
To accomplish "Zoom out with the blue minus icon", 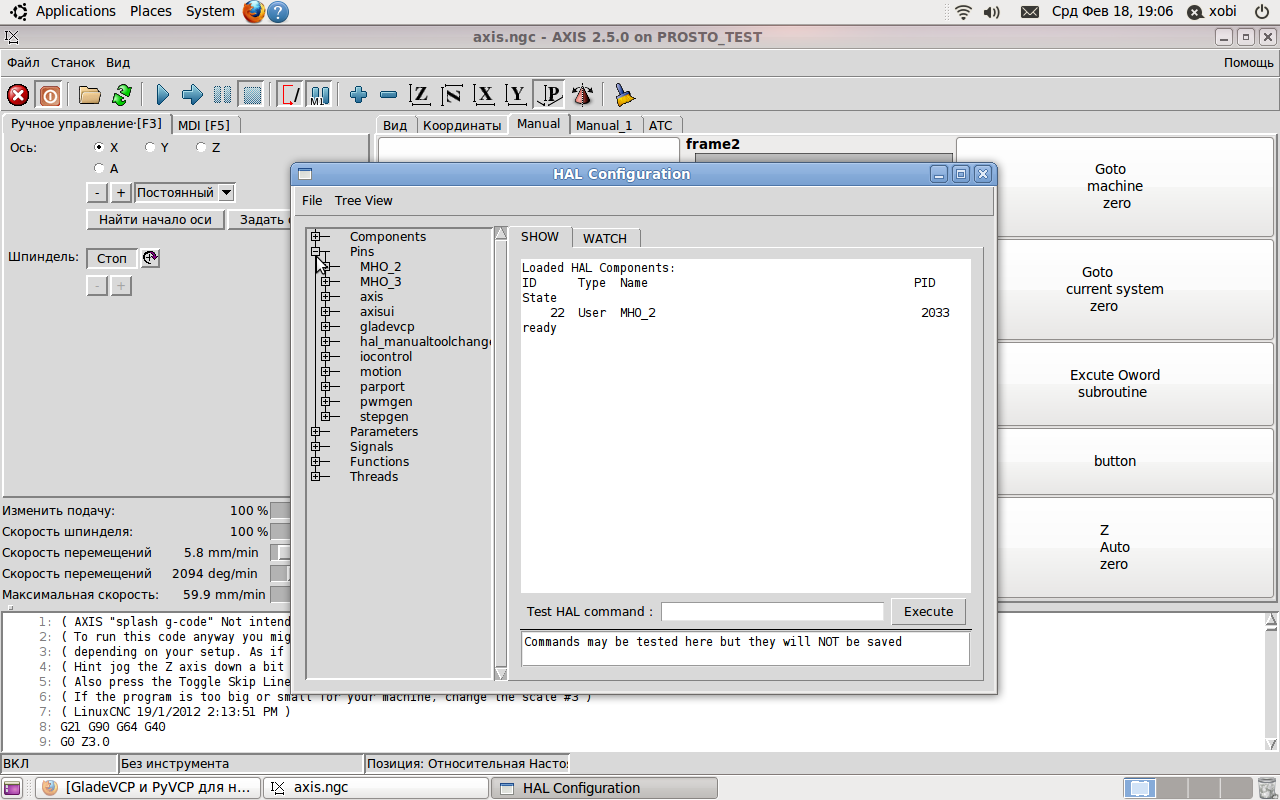I will [389, 95].
